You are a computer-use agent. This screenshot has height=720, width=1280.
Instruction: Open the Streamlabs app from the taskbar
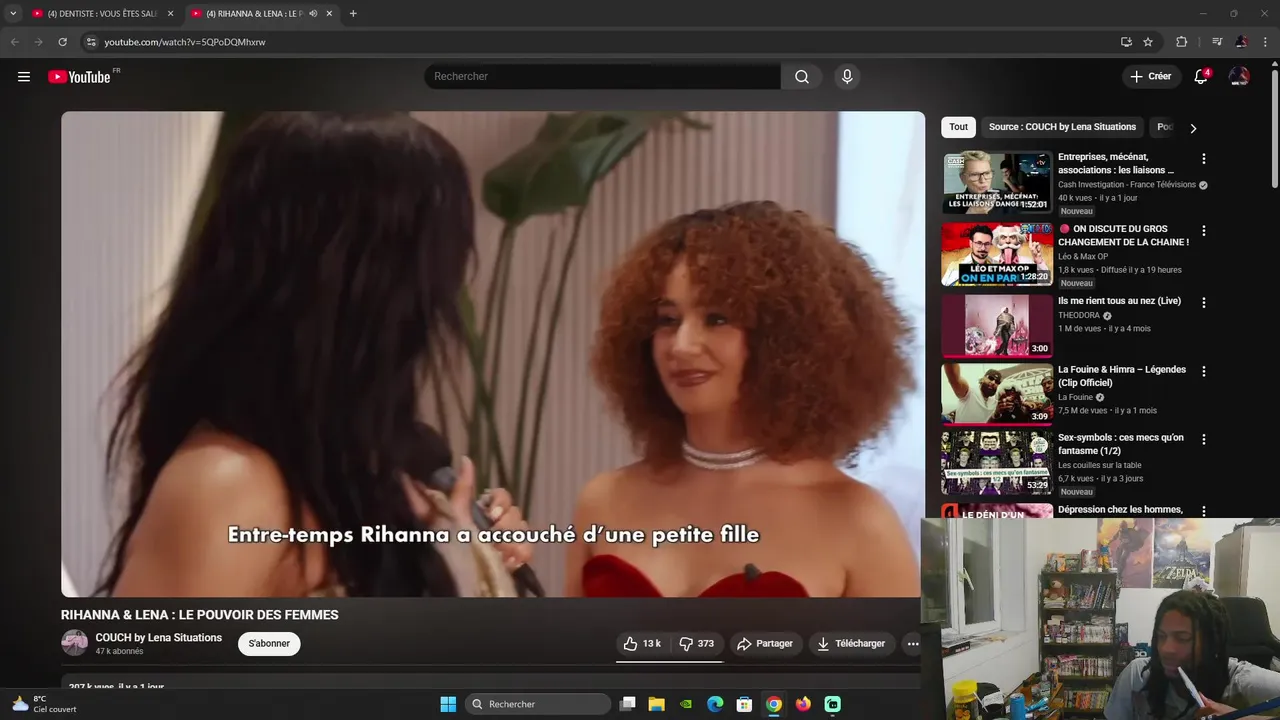(832, 704)
